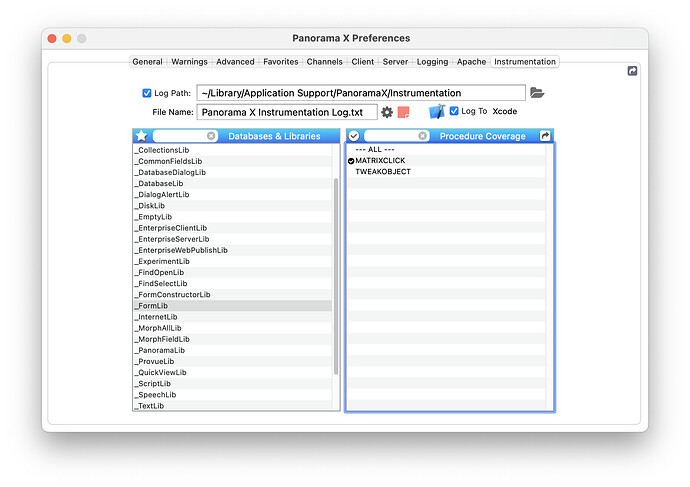Go to the Logging tab

(432, 62)
